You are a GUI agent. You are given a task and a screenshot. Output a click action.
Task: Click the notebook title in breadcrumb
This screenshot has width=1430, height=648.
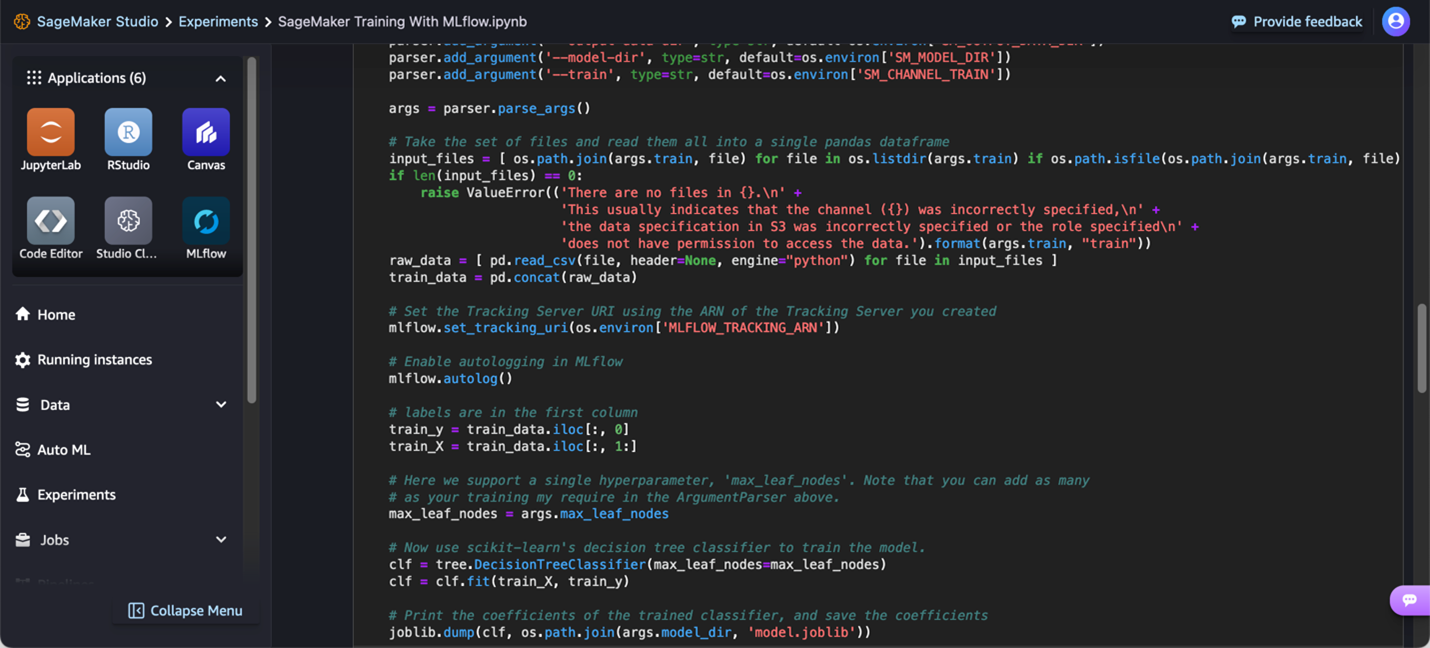tap(402, 21)
